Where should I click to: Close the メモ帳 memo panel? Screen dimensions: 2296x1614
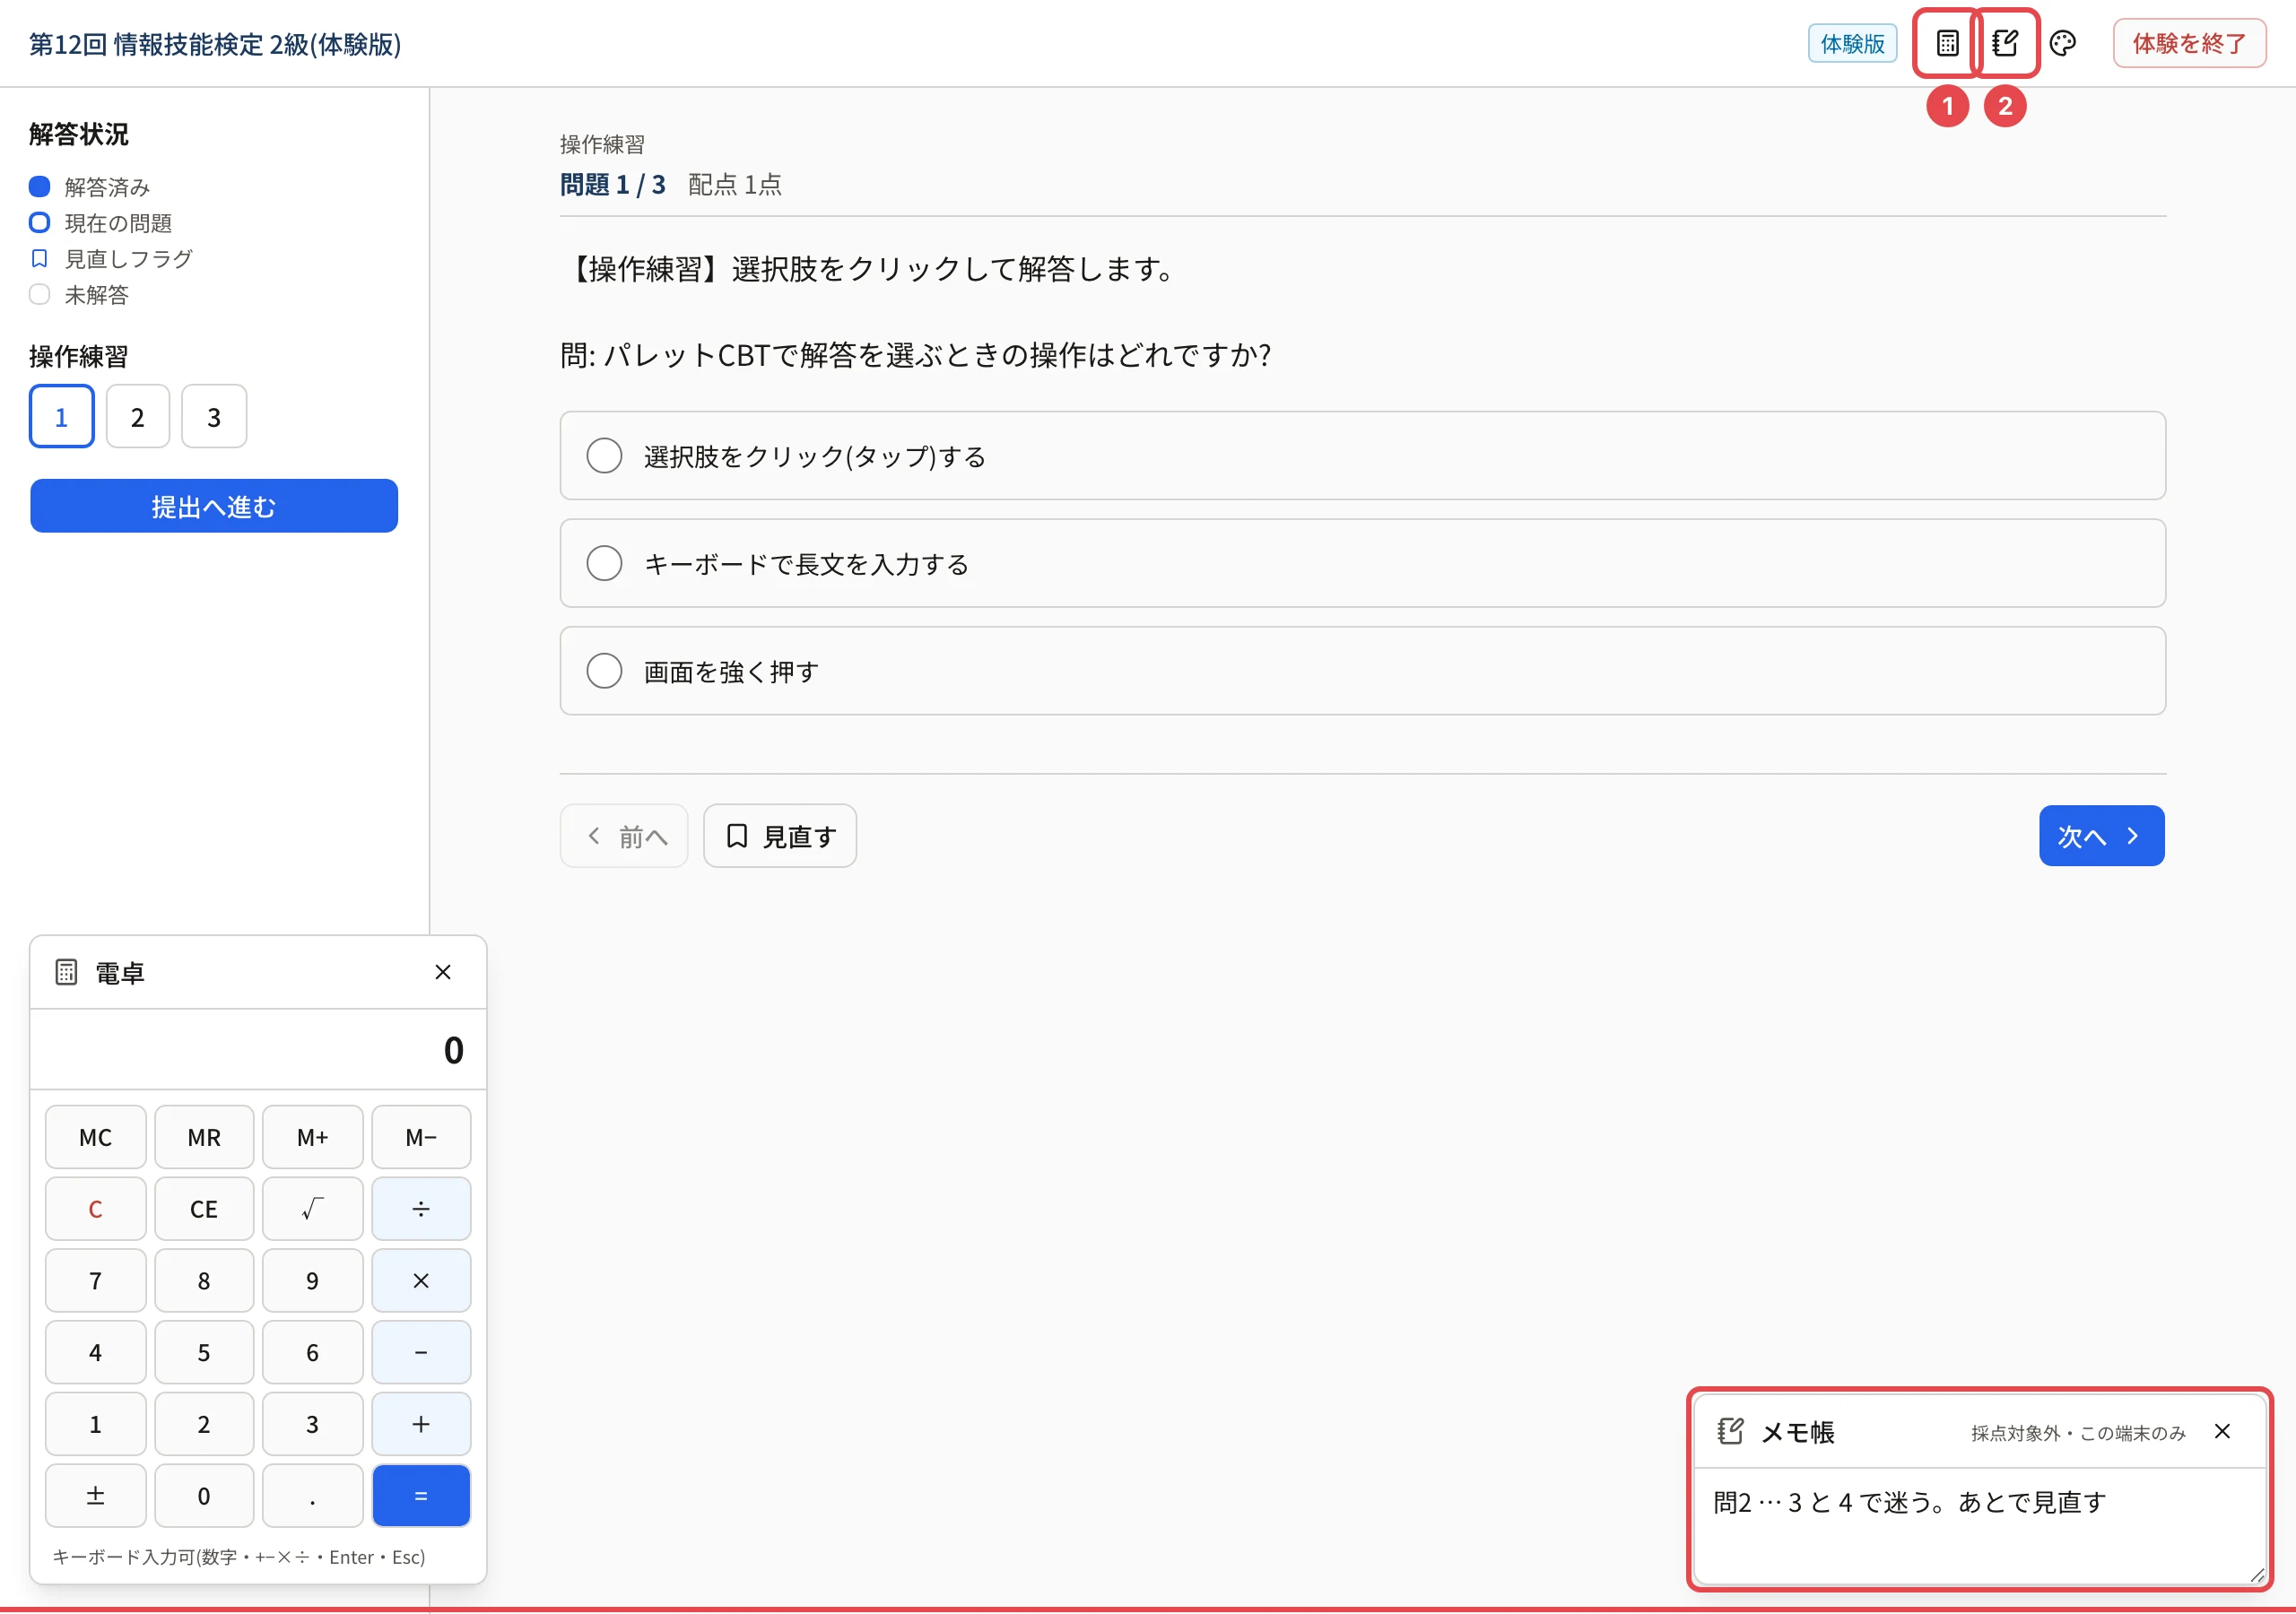2222,1431
